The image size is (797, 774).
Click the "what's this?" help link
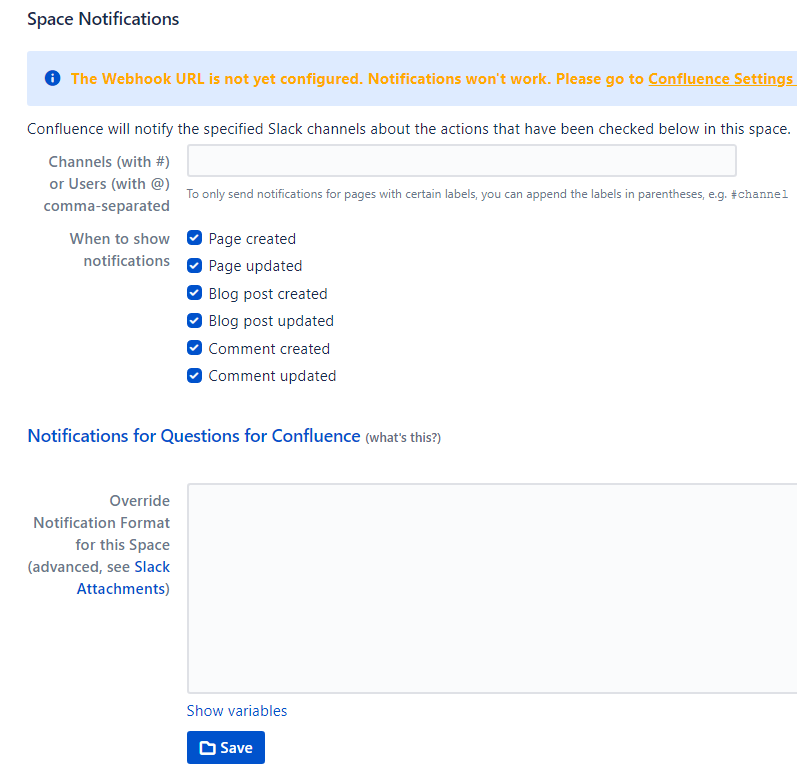pos(403,438)
